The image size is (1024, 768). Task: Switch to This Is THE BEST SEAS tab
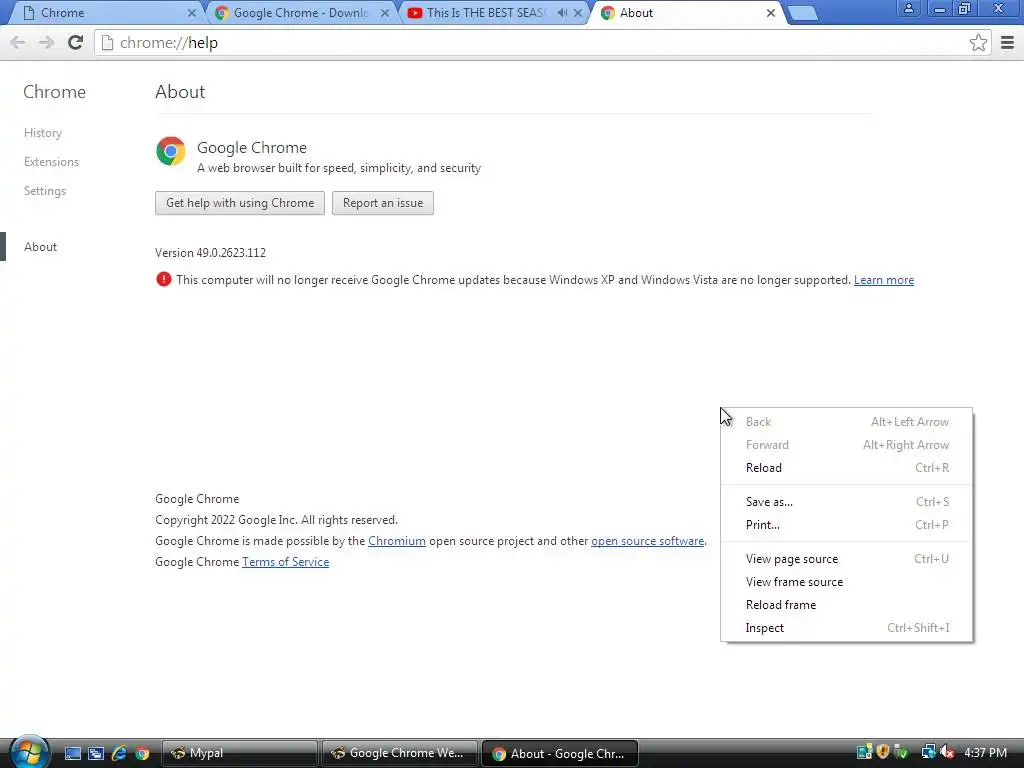(x=493, y=13)
